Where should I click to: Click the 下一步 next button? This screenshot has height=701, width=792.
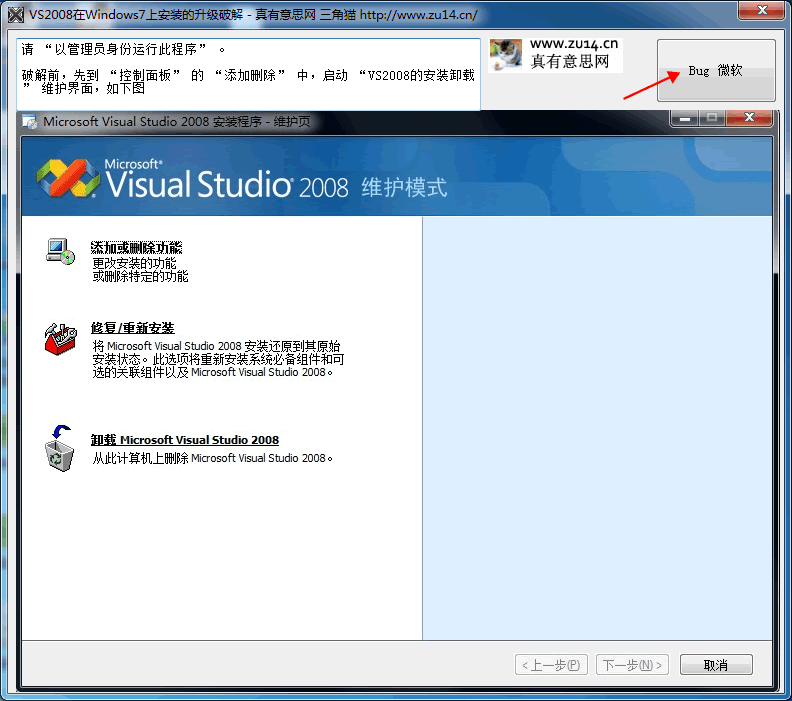pos(632,665)
